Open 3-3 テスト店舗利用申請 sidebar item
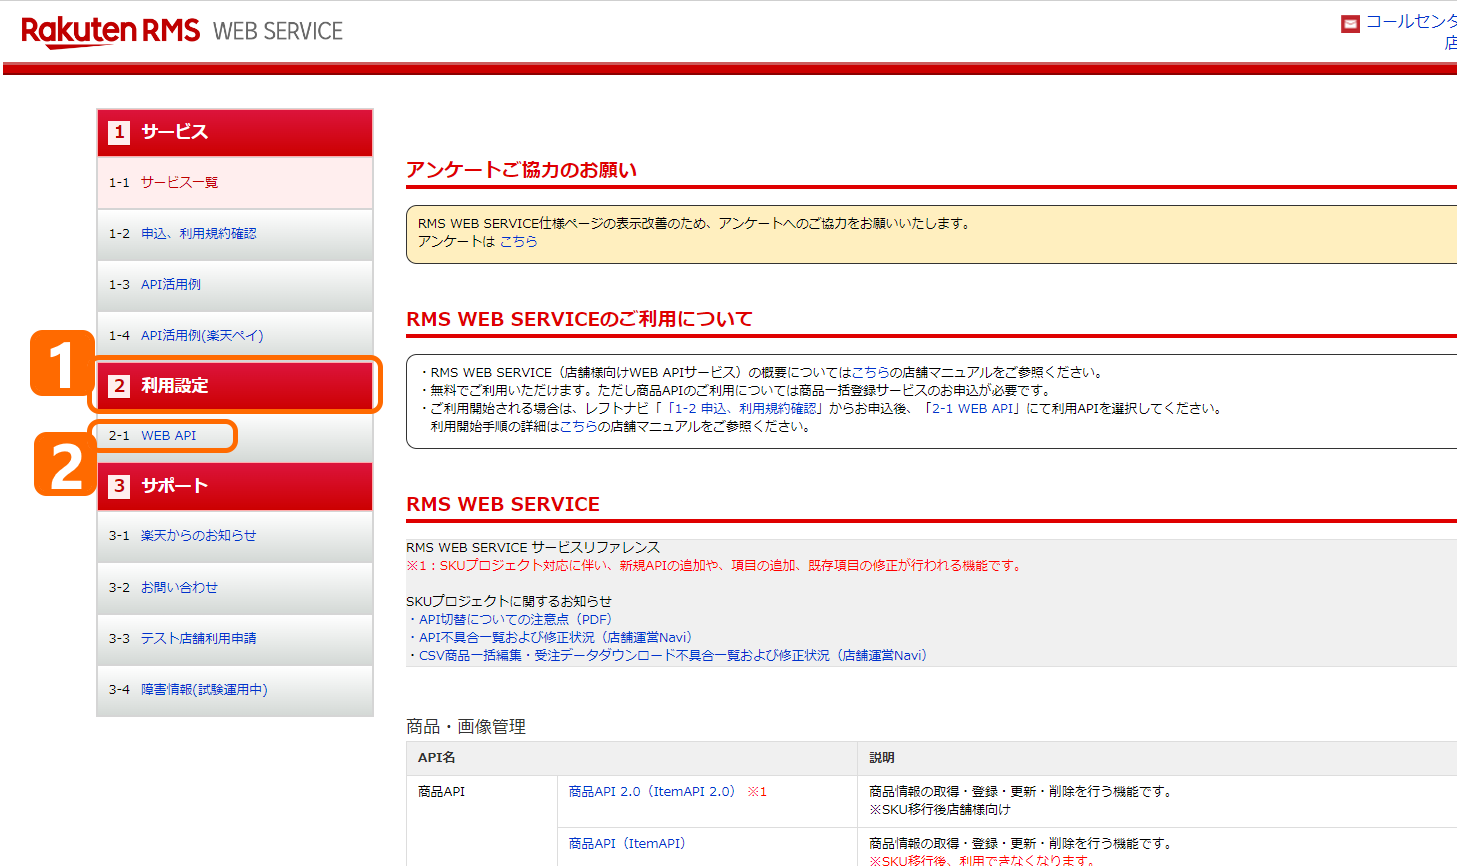This screenshot has height=866, width=1457. (x=235, y=639)
